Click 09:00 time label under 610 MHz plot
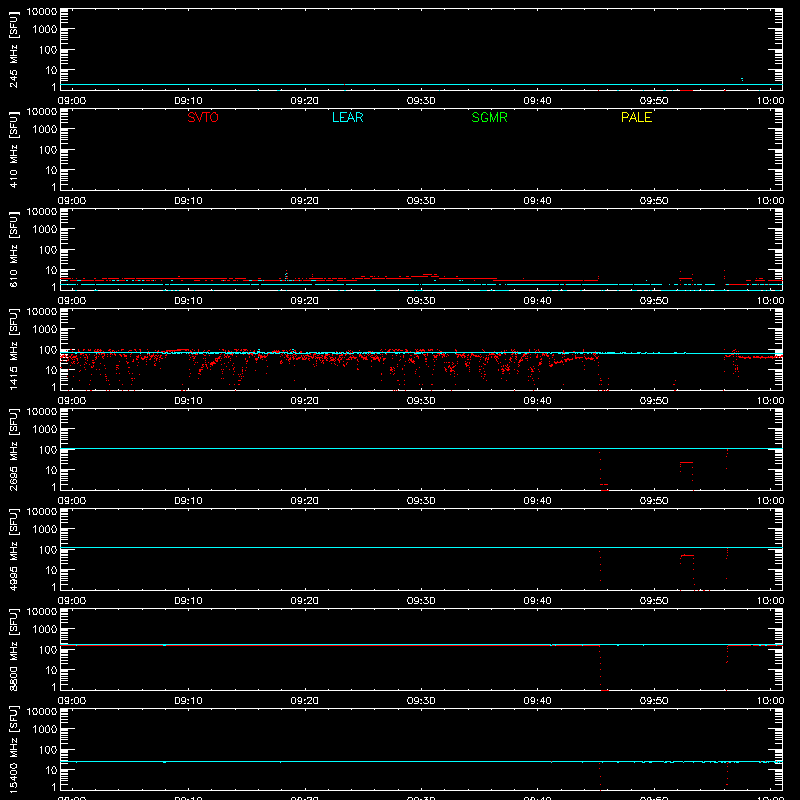Screen dimensions: 800x800 72,301
